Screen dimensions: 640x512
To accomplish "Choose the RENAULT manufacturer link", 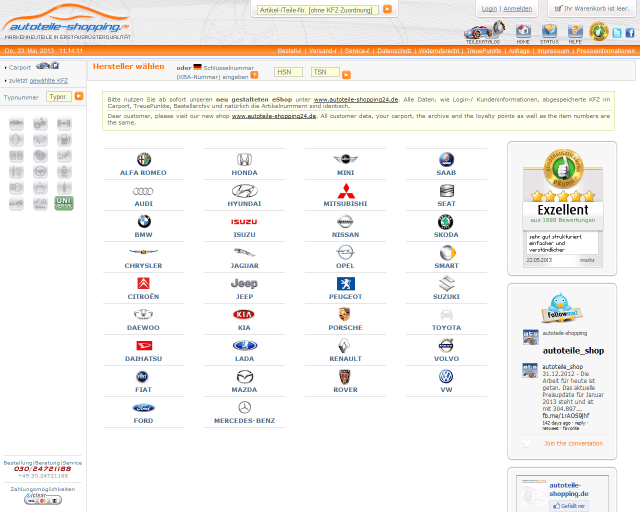I will pos(345,358).
